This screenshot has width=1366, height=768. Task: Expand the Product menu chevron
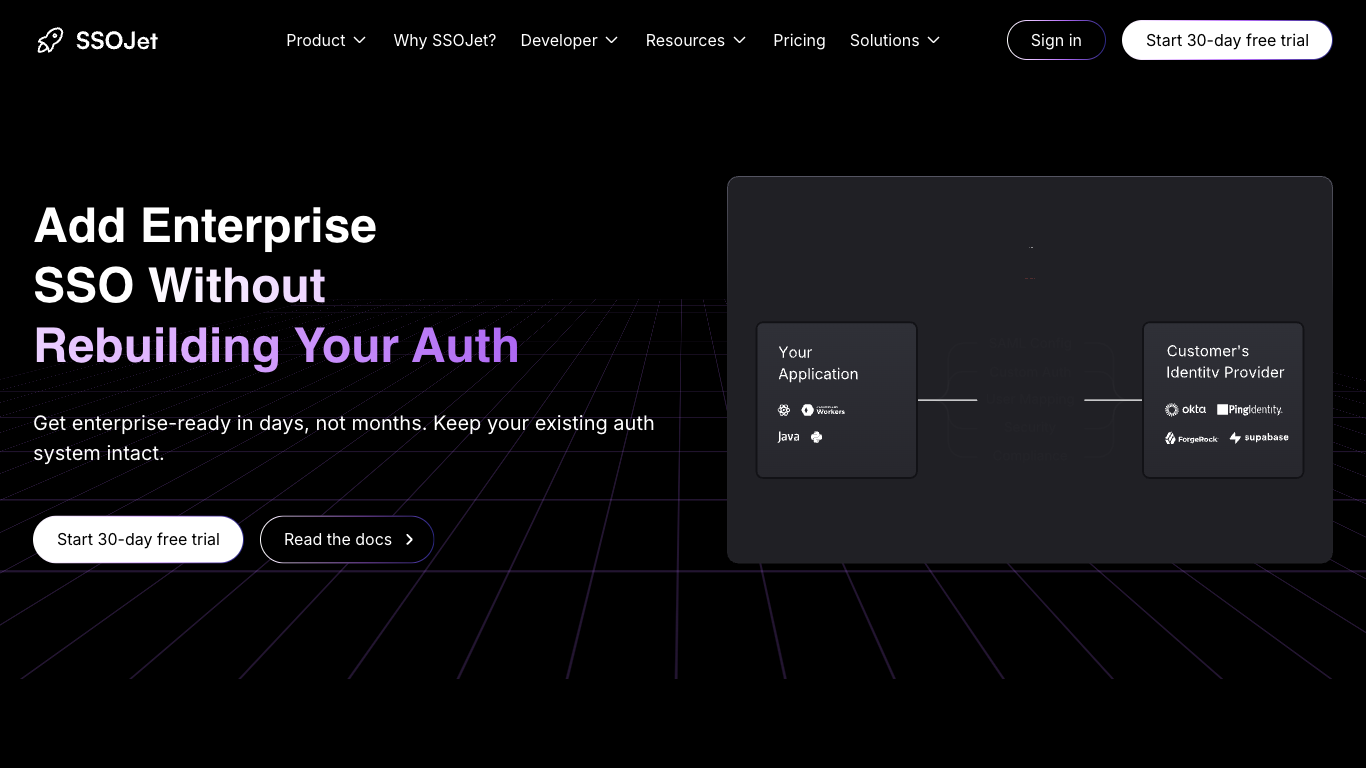pos(359,40)
